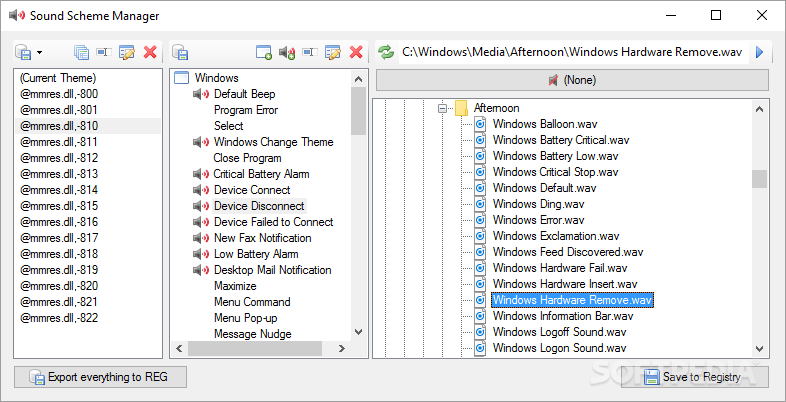Click the speaker icon beside Default Beep

pyautogui.click(x=201, y=94)
